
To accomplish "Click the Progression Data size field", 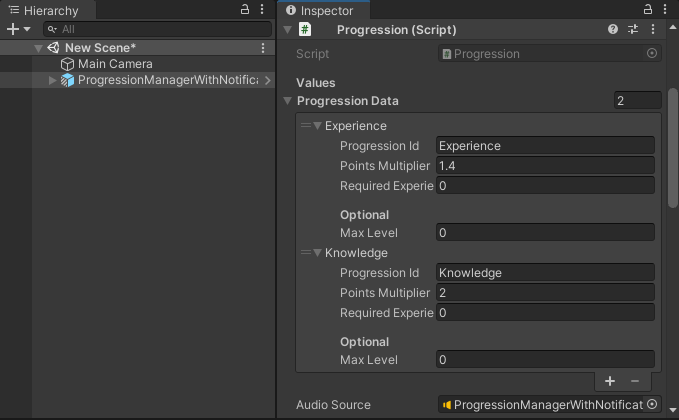I will tap(637, 100).
